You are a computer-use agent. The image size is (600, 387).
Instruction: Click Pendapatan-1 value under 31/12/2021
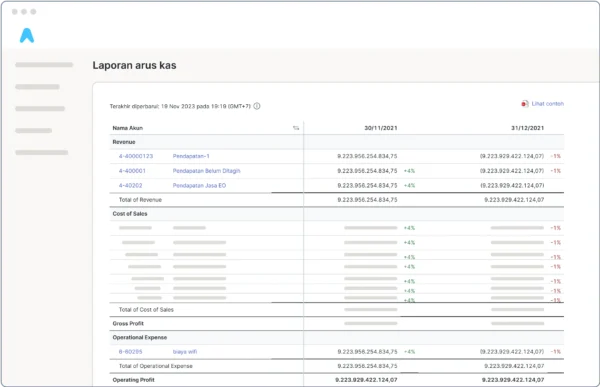click(512, 156)
